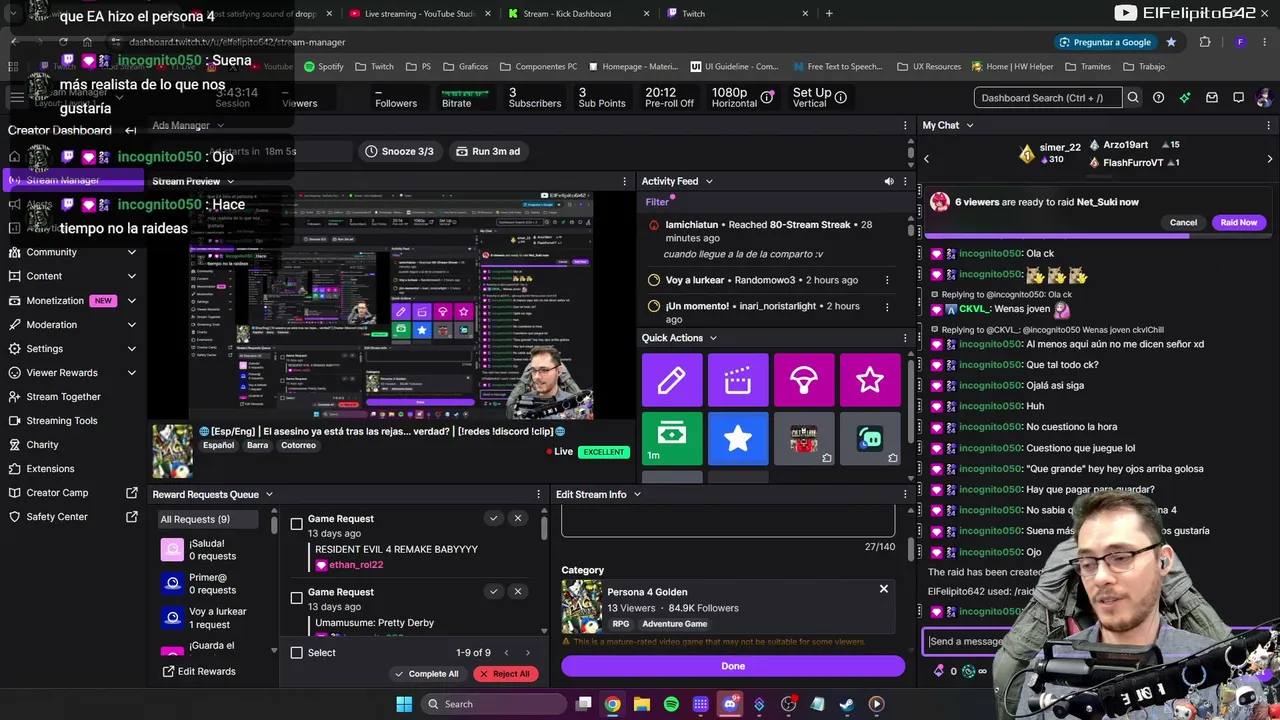Click Reject All requests button

pyautogui.click(x=505, y=673)
